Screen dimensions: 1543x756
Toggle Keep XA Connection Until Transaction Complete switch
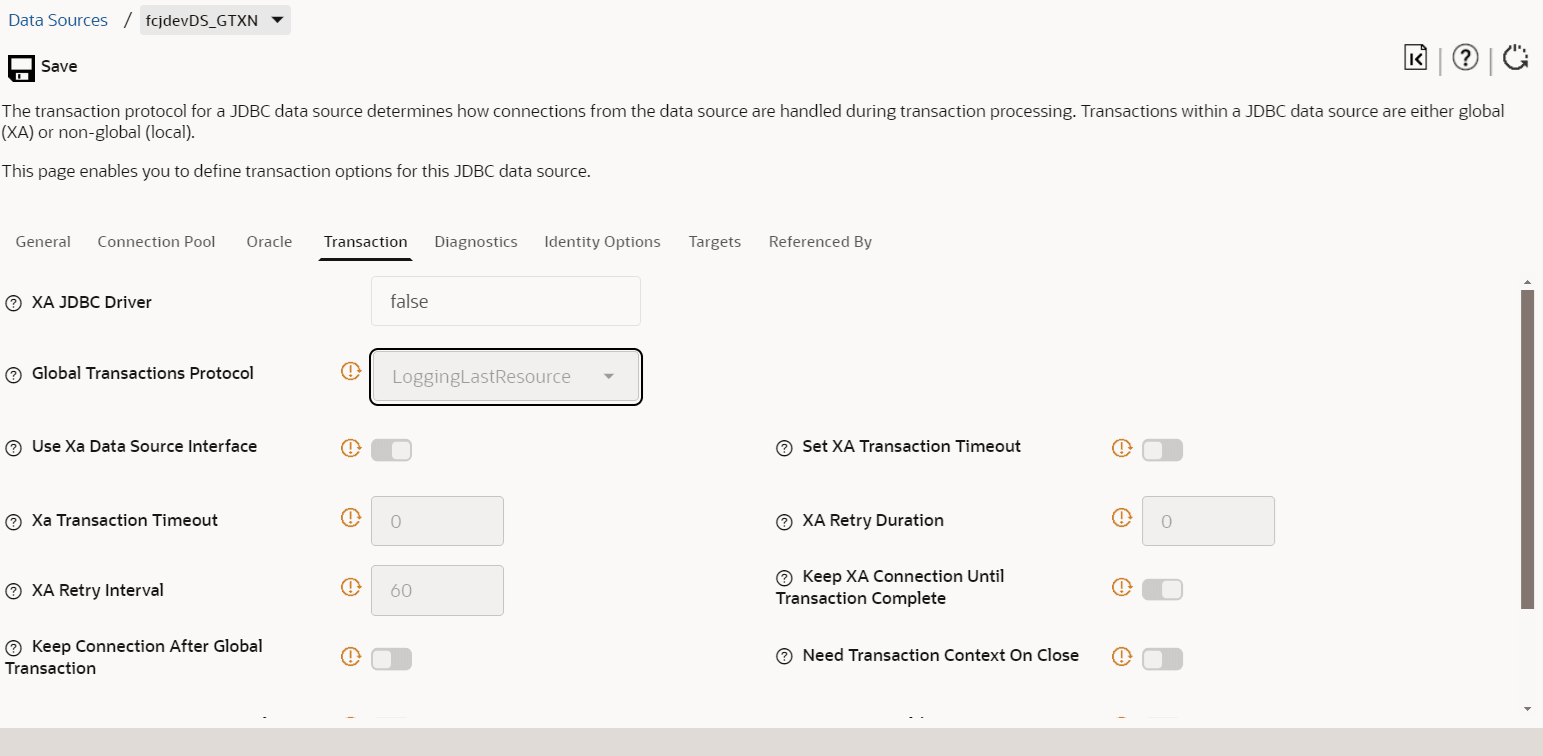[x=1162, y=590]
